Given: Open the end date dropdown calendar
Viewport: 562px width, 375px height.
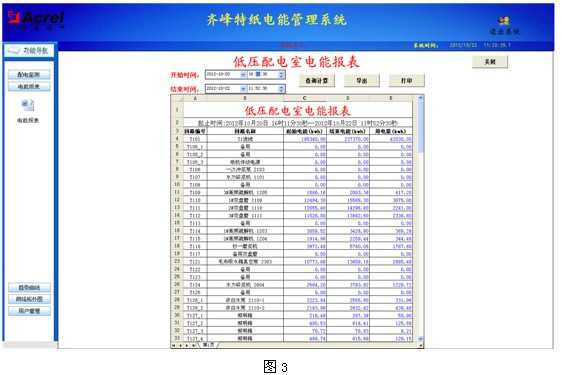Looking at the screenshot, I should [243, 89].
